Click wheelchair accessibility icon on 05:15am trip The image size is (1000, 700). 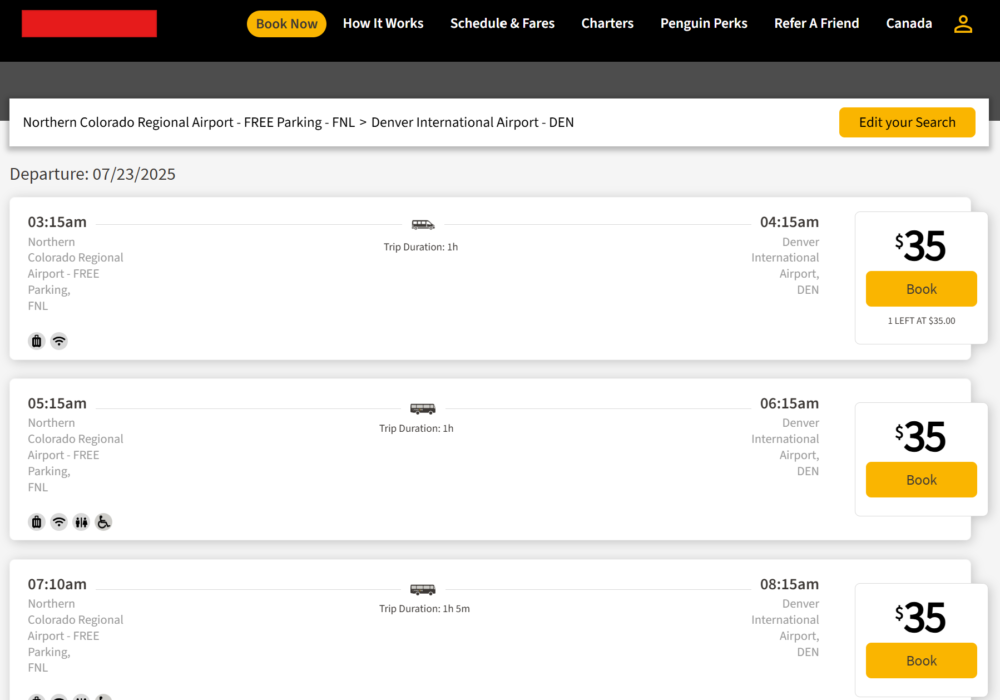pyautogui.click(x=104, y=522)
